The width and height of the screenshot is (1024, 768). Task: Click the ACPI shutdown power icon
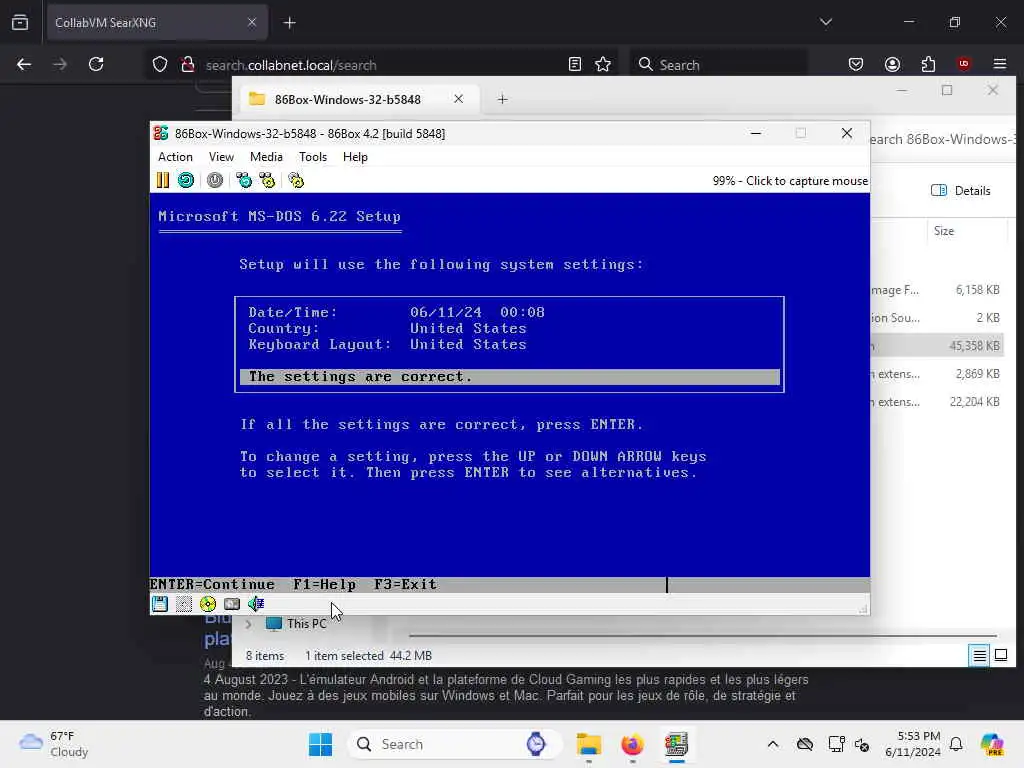215,180
